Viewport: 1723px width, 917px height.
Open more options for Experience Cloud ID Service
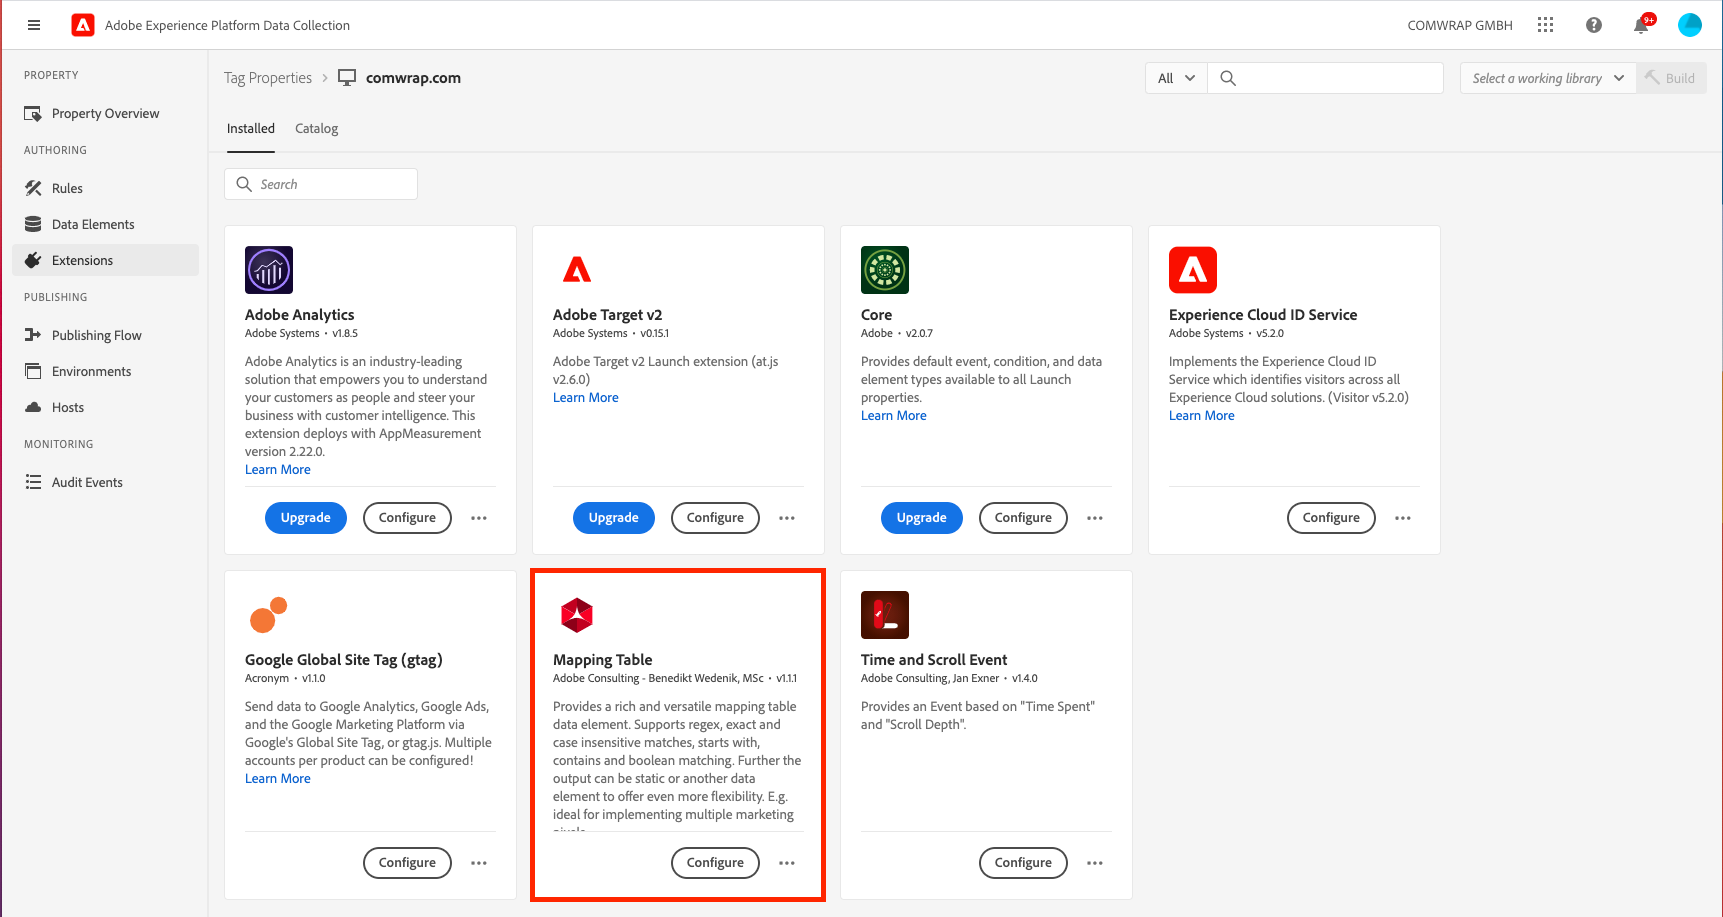point(1403,518)
